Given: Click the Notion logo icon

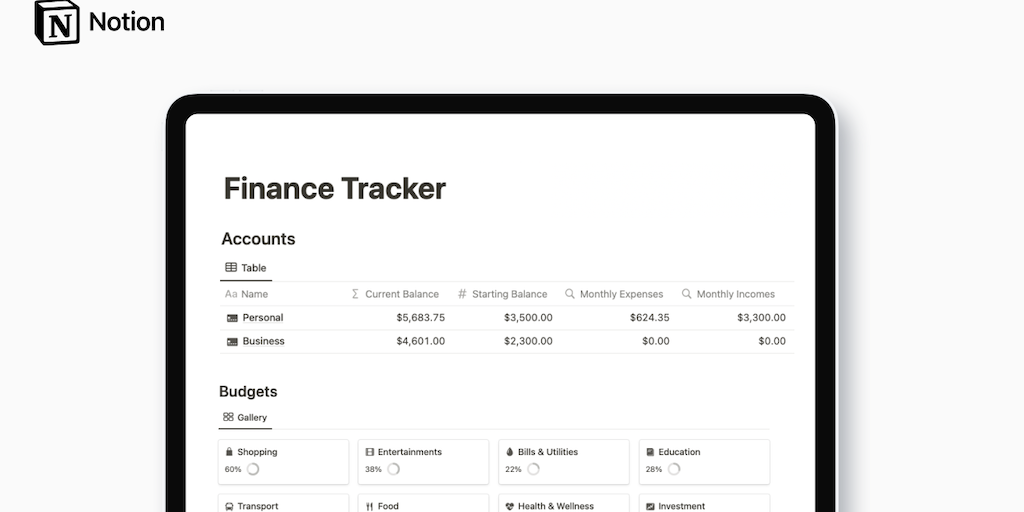Looking at the screenshot, I should (57, 22).
